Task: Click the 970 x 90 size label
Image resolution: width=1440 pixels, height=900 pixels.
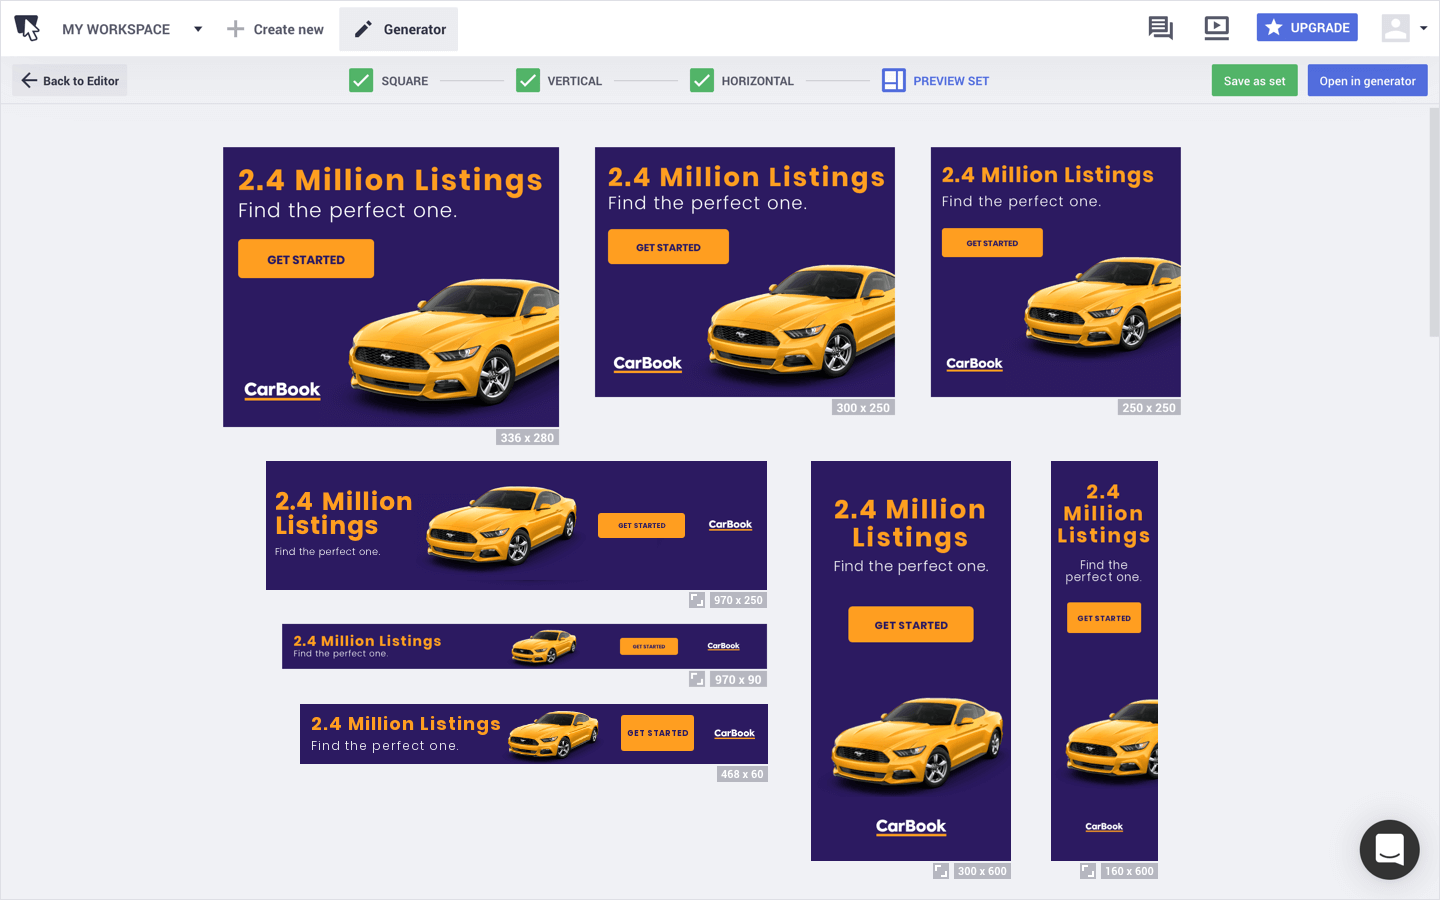Action: pyautogui.click(x=739, y=679)
